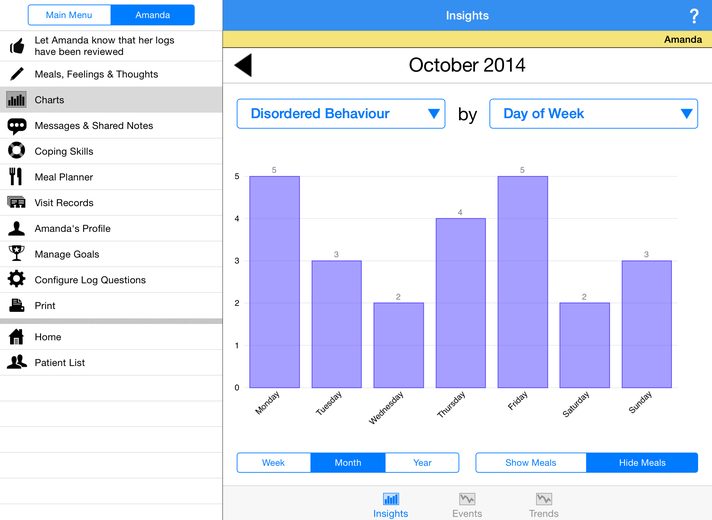Click the house Home icon

tap(16, 337)
